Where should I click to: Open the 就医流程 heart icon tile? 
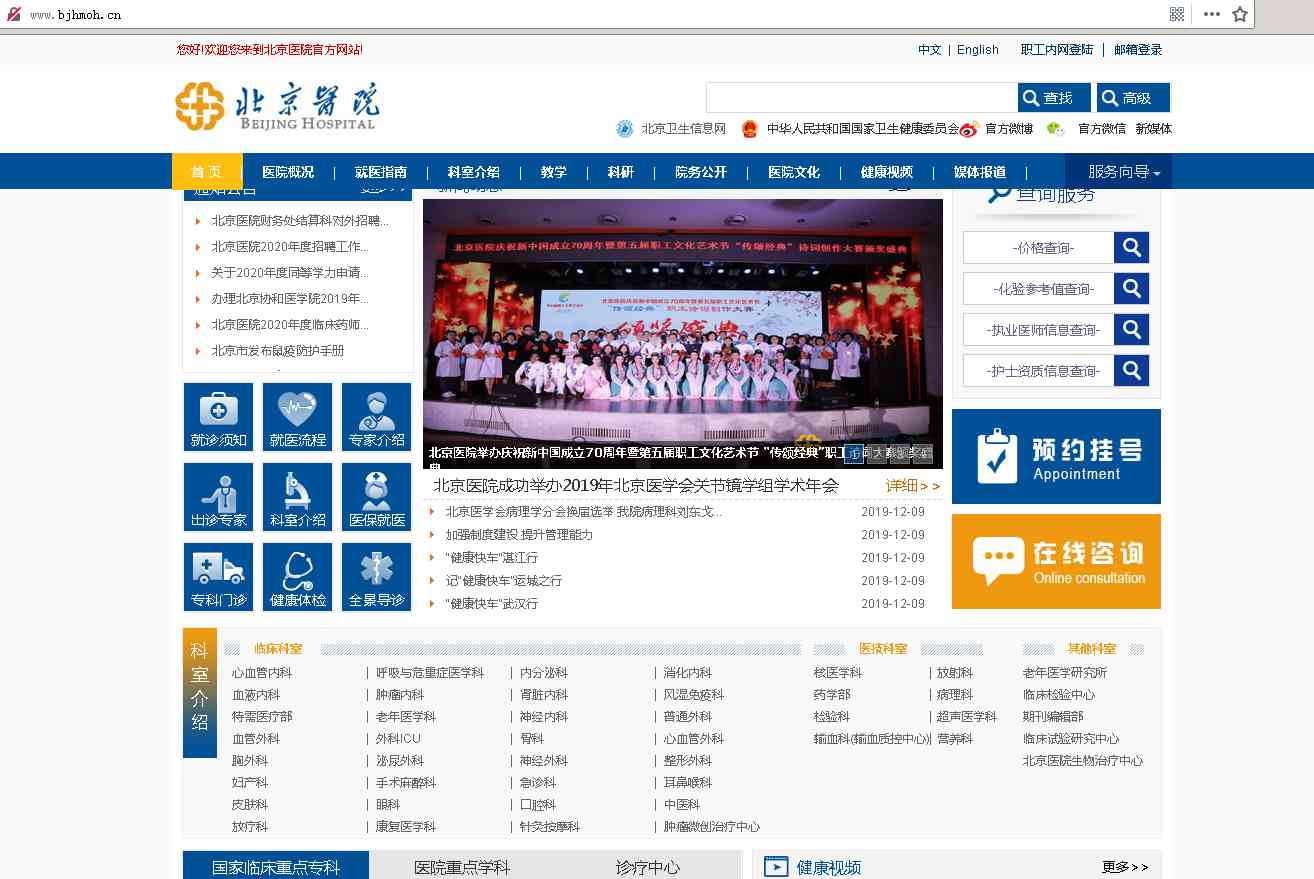(297, 417)
